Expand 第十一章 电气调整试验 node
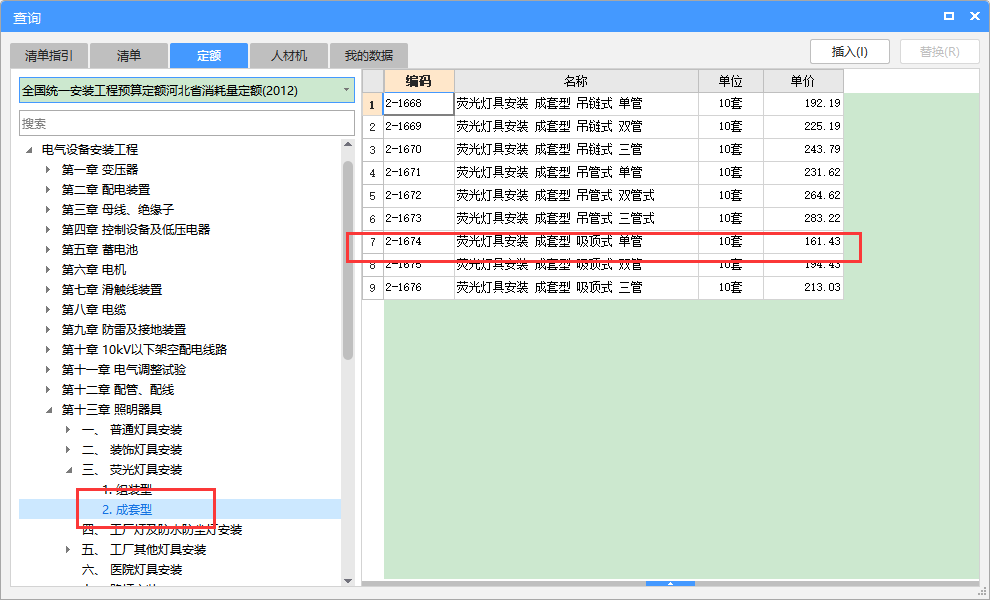Viewport: 990px width, 600px height. [x=48, y=369]
